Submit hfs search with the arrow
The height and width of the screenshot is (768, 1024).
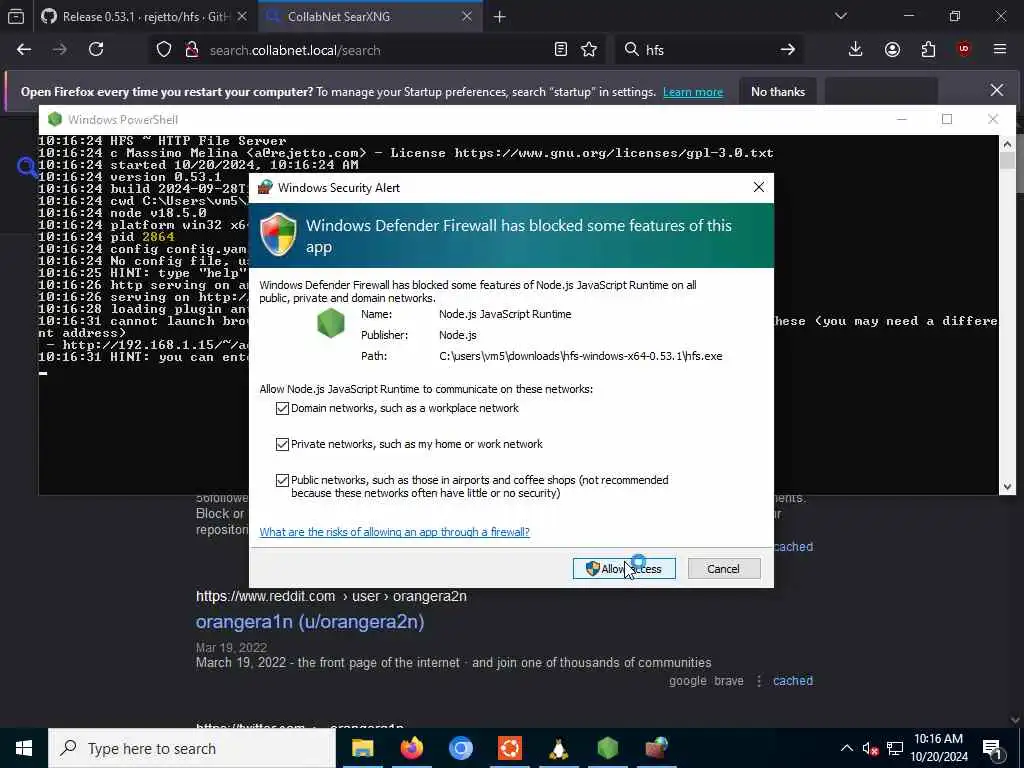click(x=788, y=50)
